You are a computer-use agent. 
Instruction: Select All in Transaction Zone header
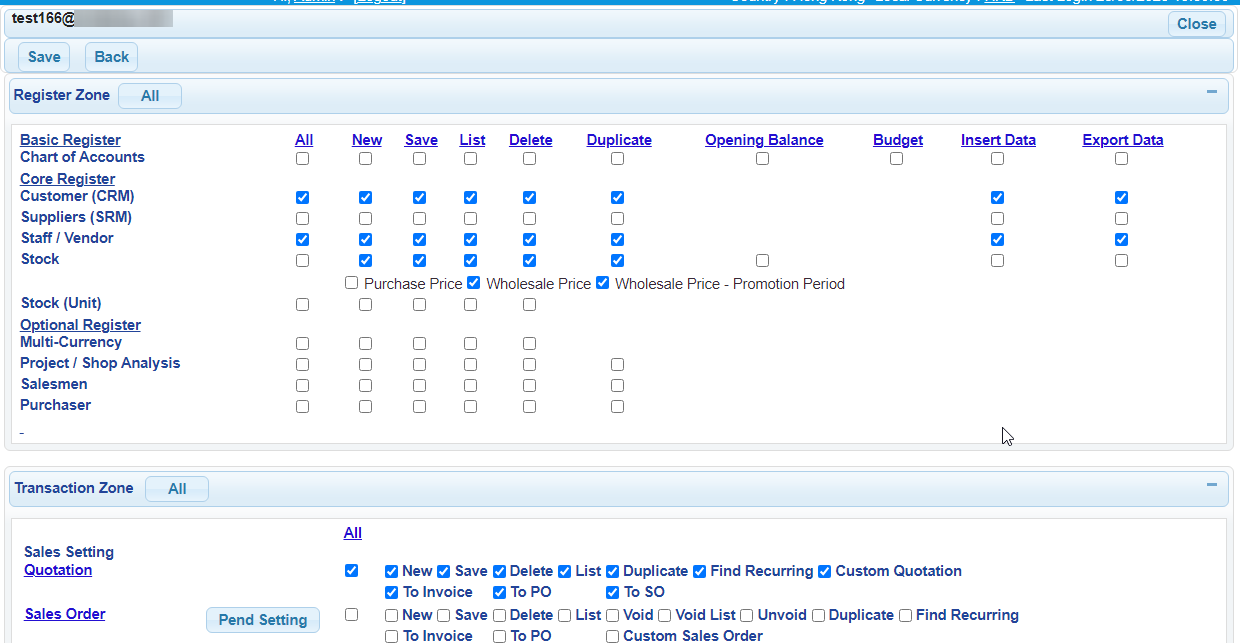pos(177,489)
